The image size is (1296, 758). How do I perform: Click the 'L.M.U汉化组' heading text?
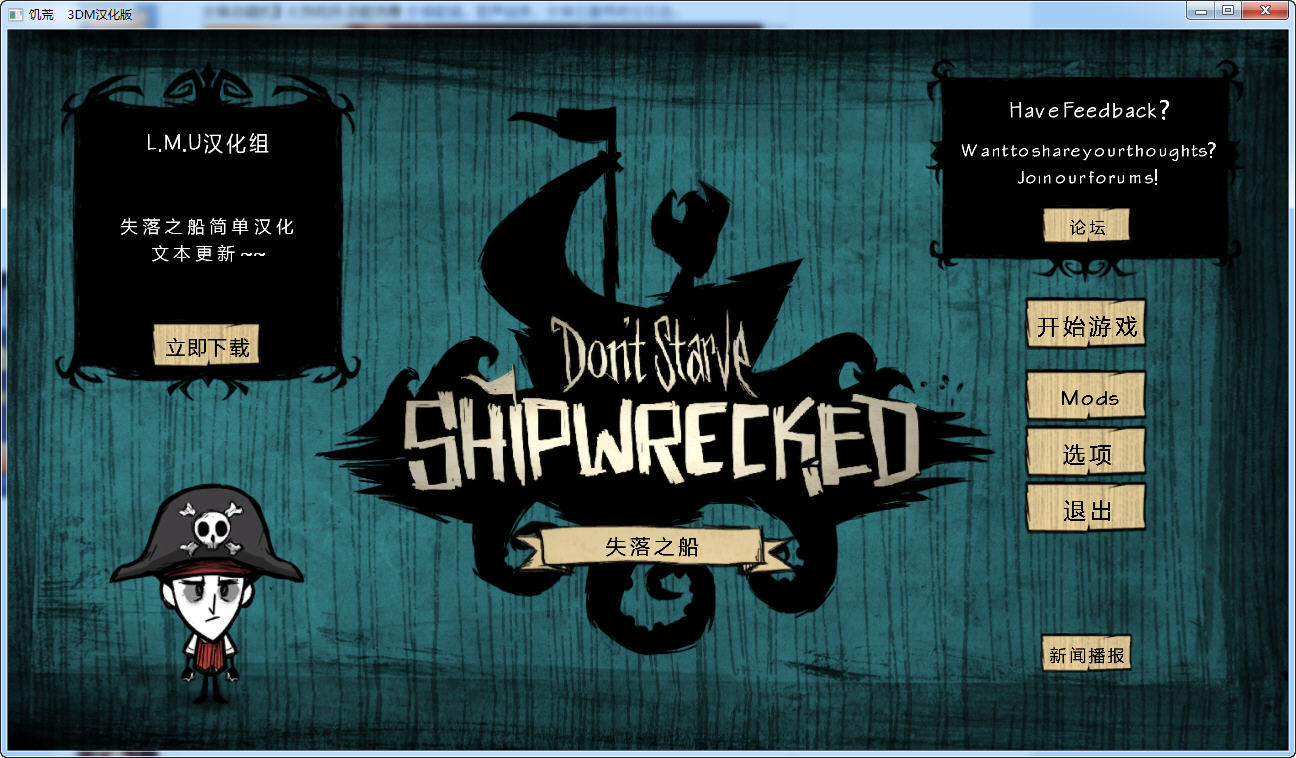pyautogui.click(x=208, y=143)
